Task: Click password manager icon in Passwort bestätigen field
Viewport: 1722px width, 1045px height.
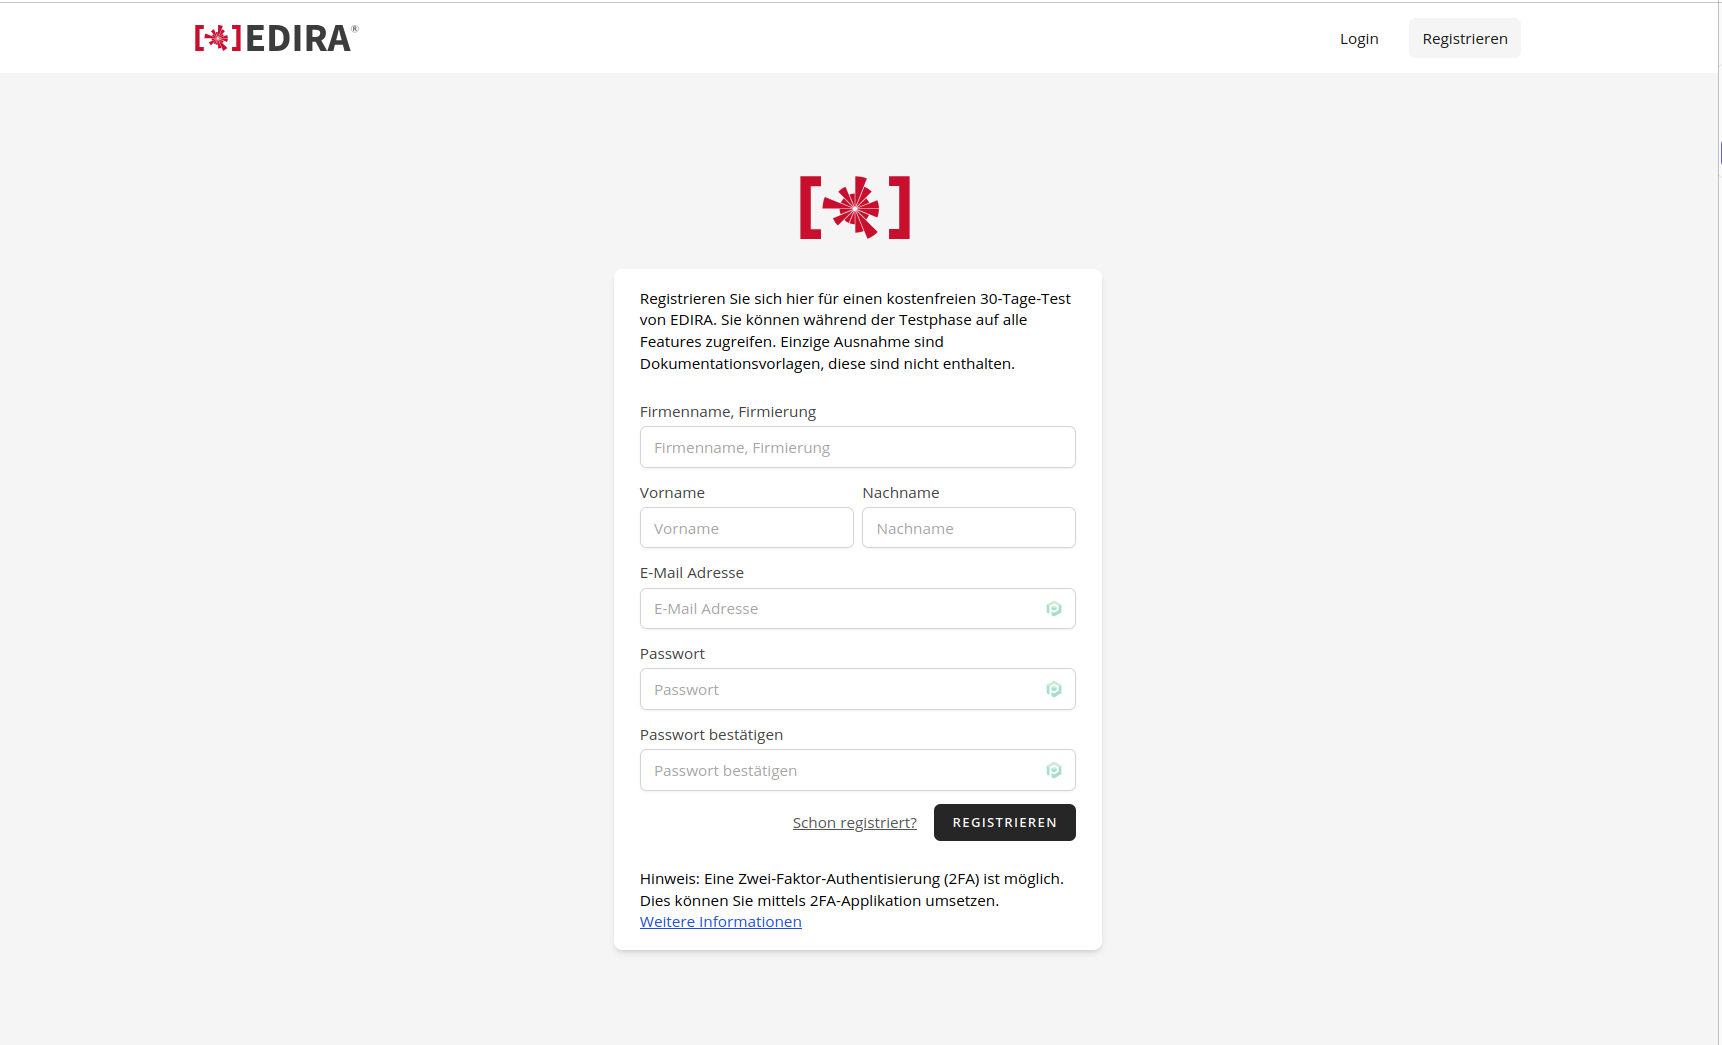Action: tap(1053, 770)
